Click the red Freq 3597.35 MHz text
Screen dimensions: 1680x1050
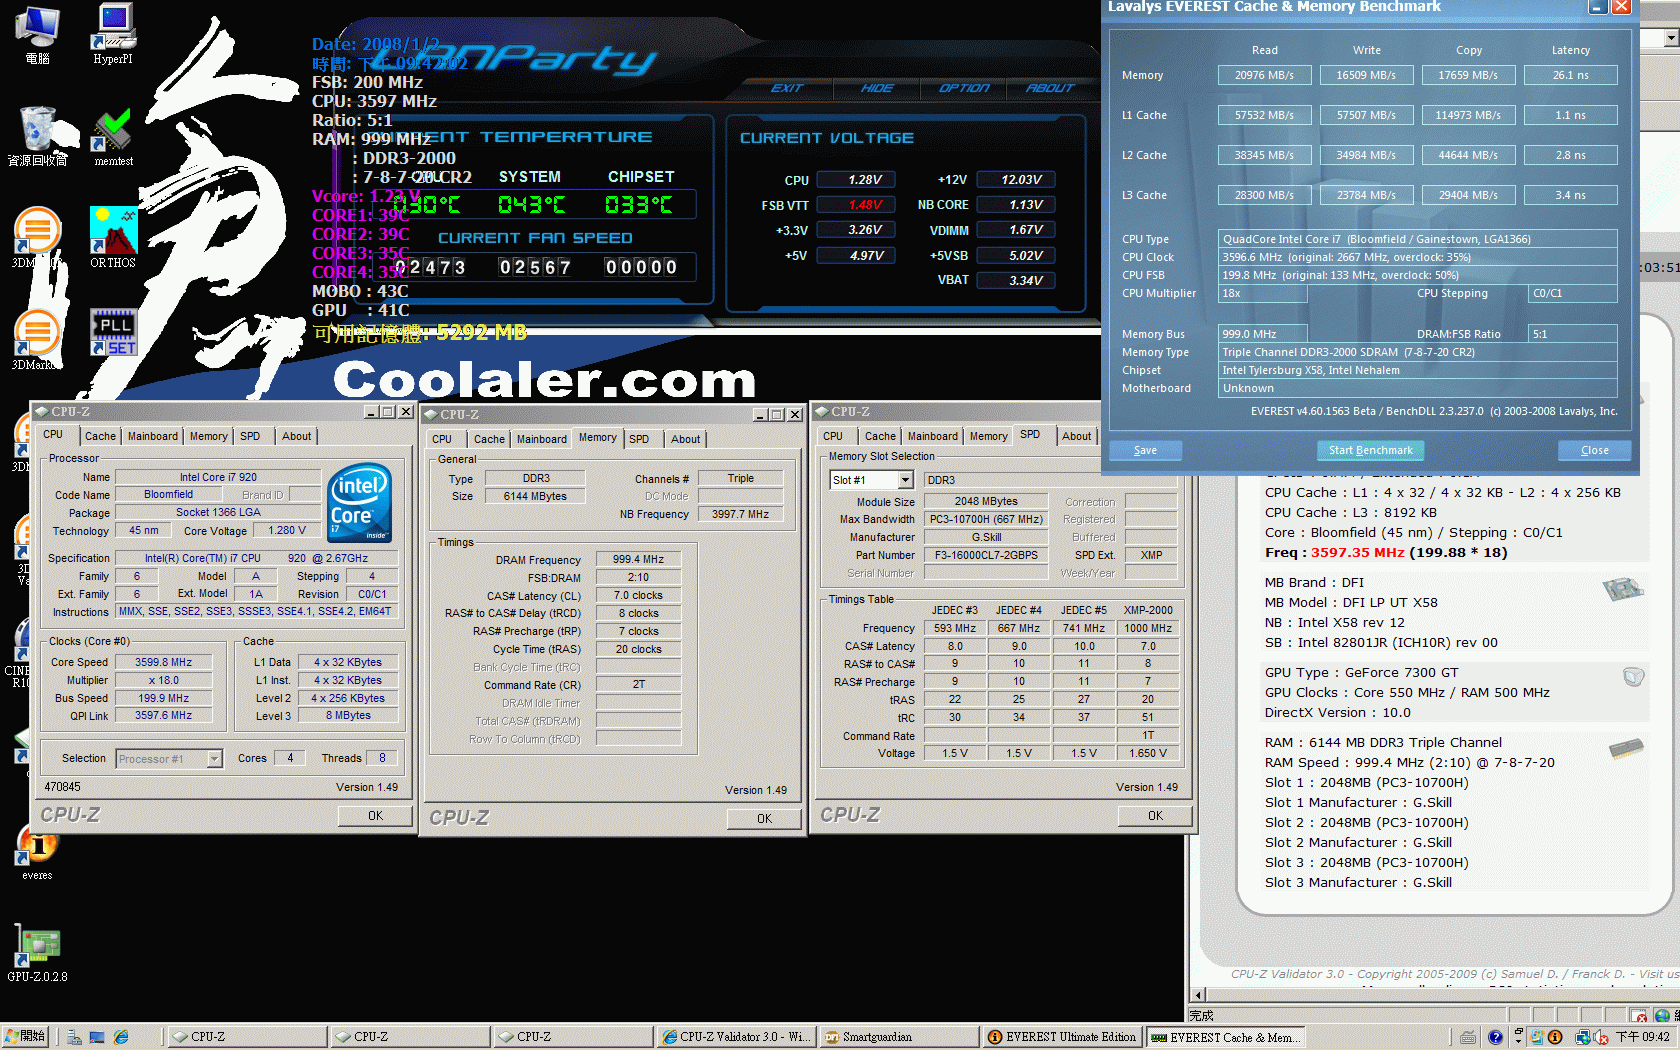[1335, 552]
